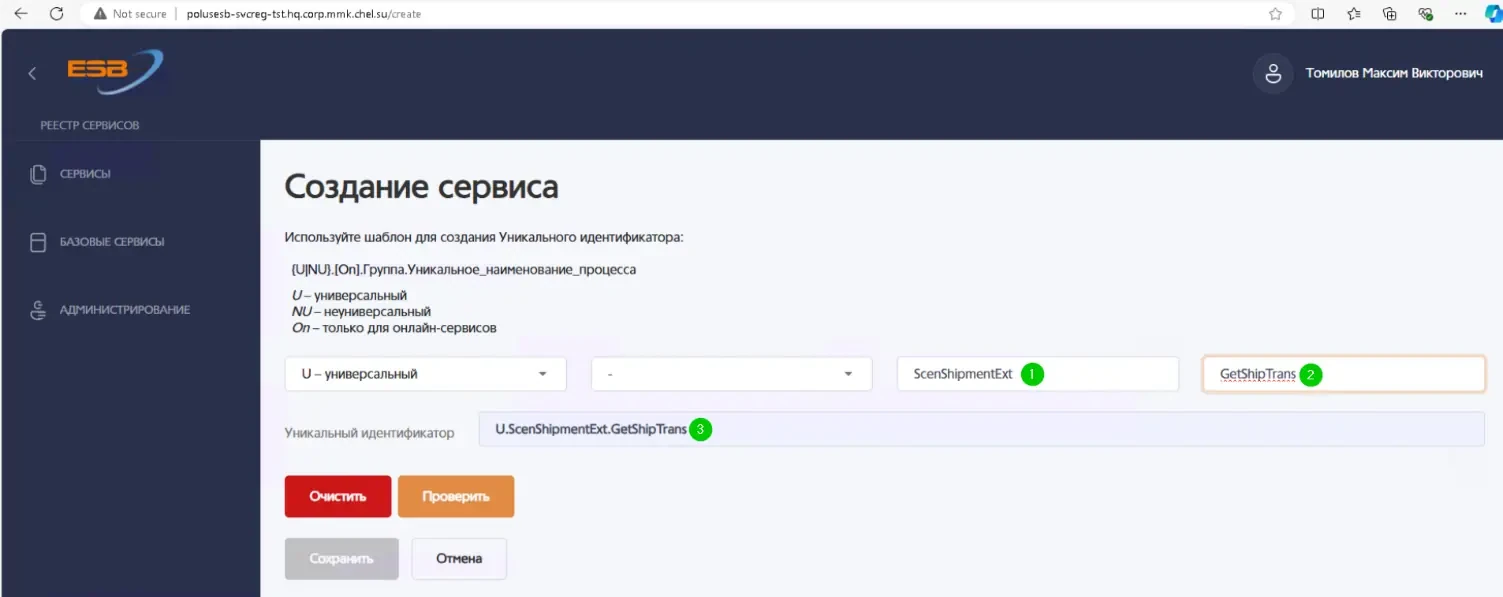Open the Not secure site warning
Viewport: 1503px width, 597px height.
click(x=130, y=14)
